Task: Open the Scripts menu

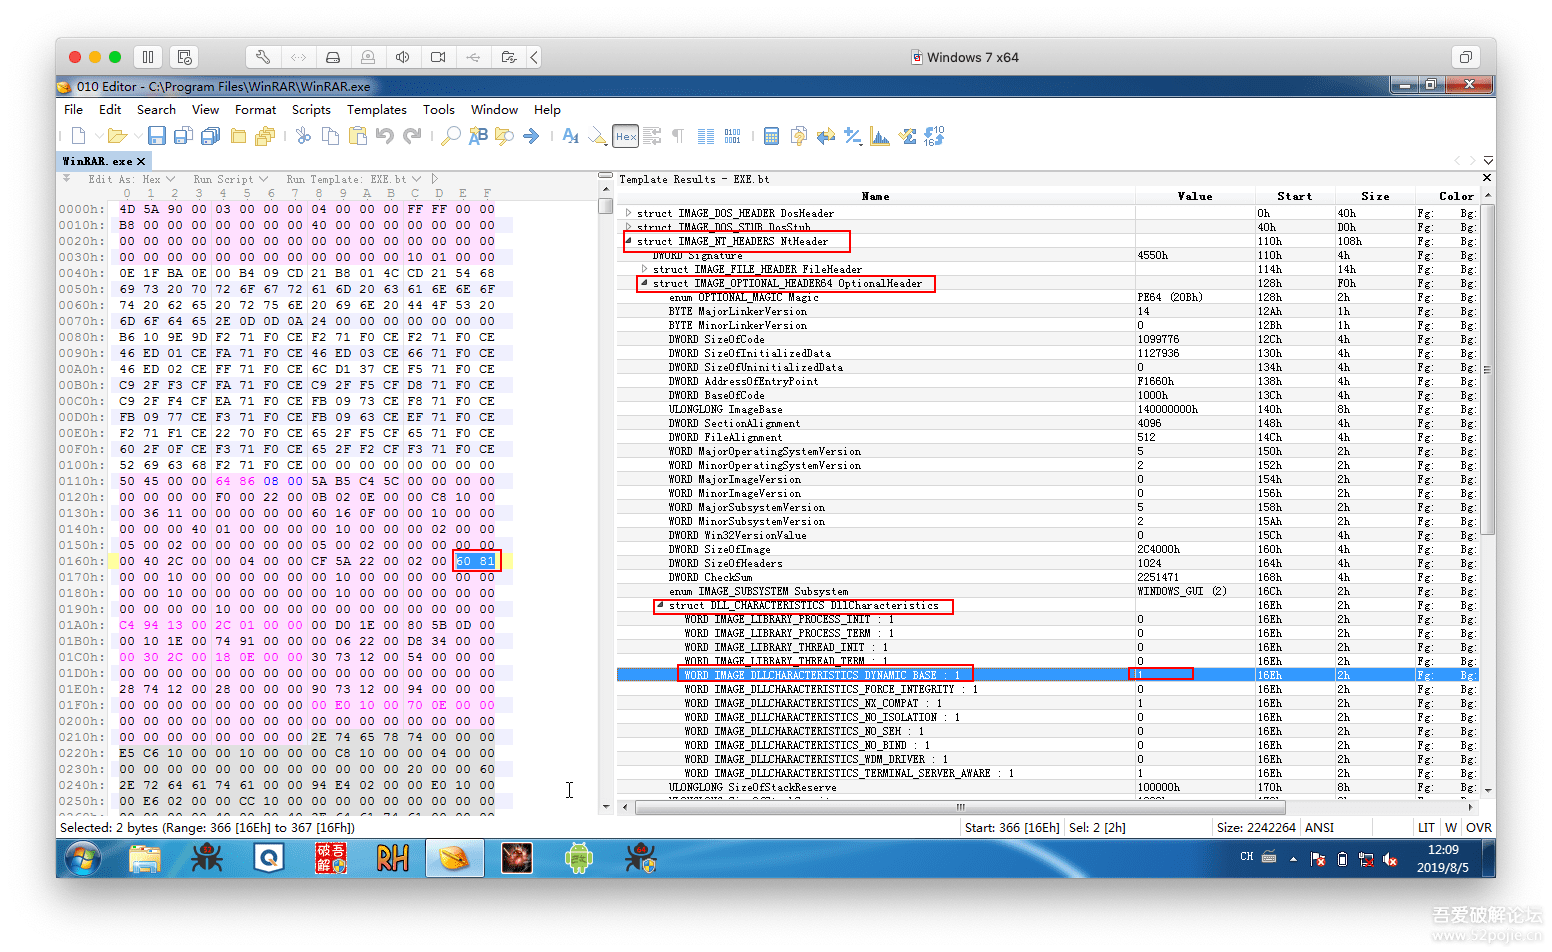Action: tap(311, 110)
